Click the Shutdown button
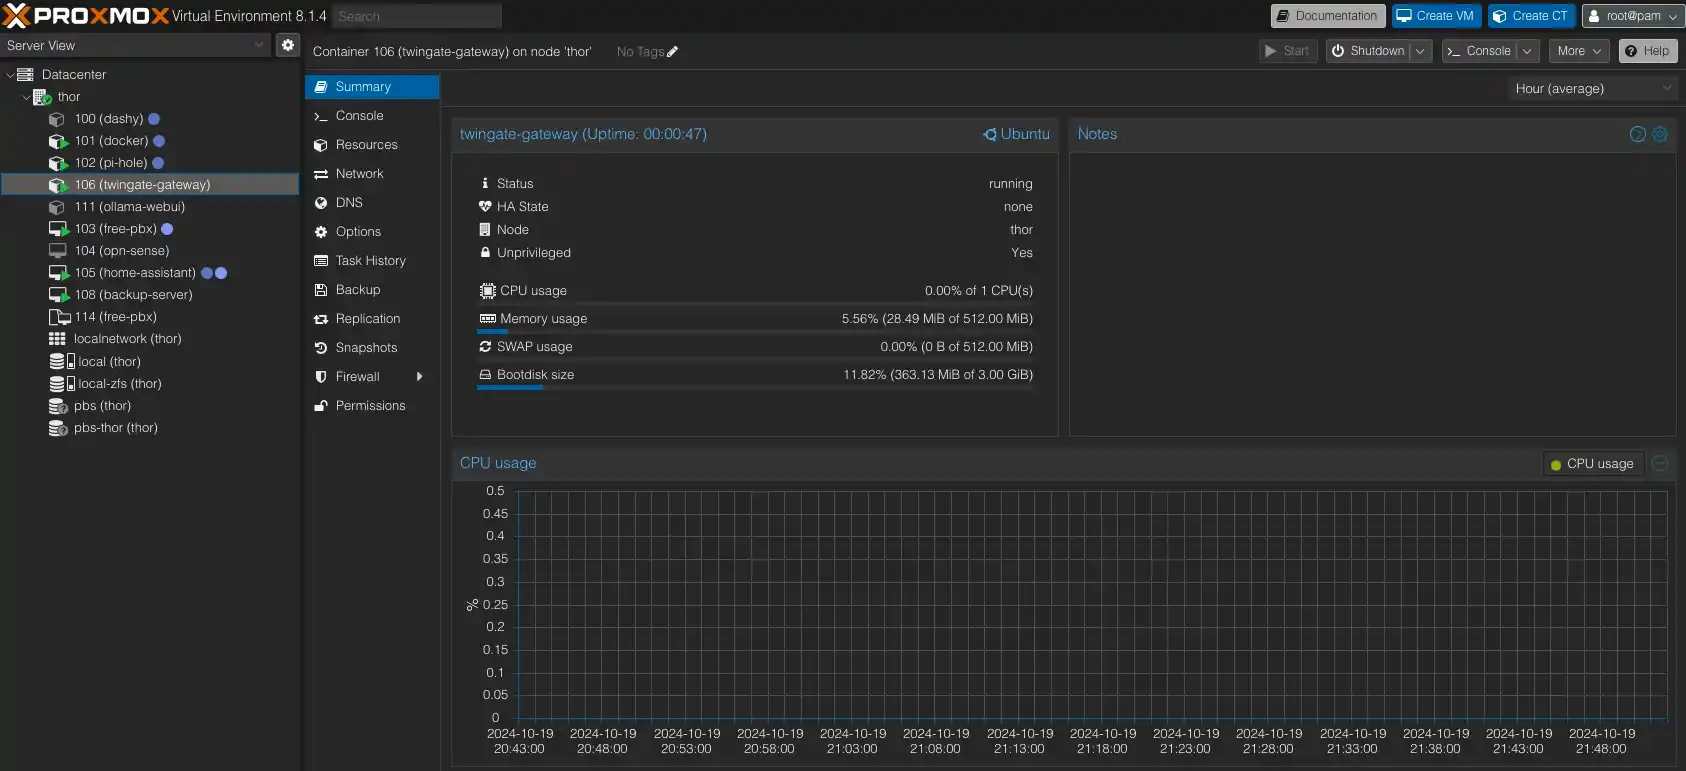The height and width of the screenshot is (771, 1686). pyautogui.click(x=1367, y=51)
